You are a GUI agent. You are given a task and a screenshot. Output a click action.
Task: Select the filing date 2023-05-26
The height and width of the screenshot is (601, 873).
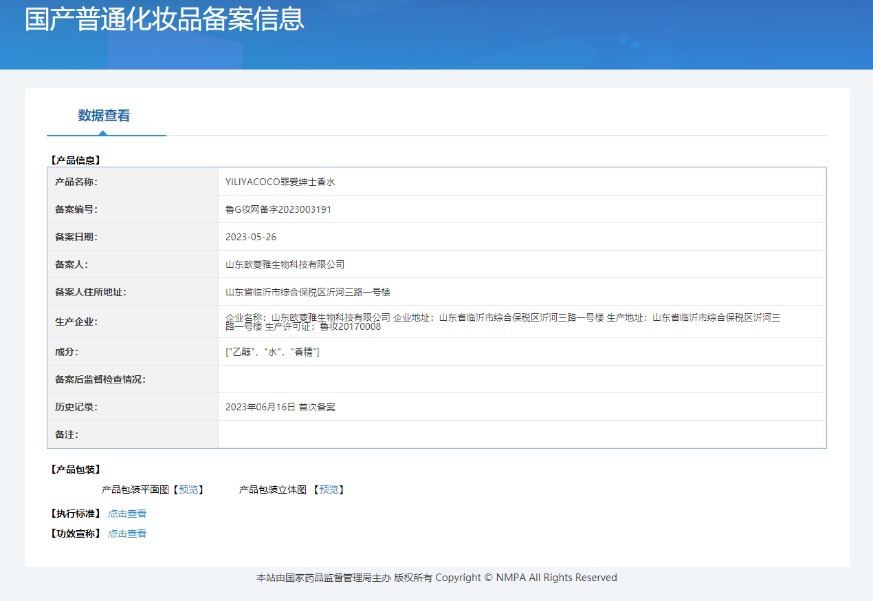coord(251,237)
